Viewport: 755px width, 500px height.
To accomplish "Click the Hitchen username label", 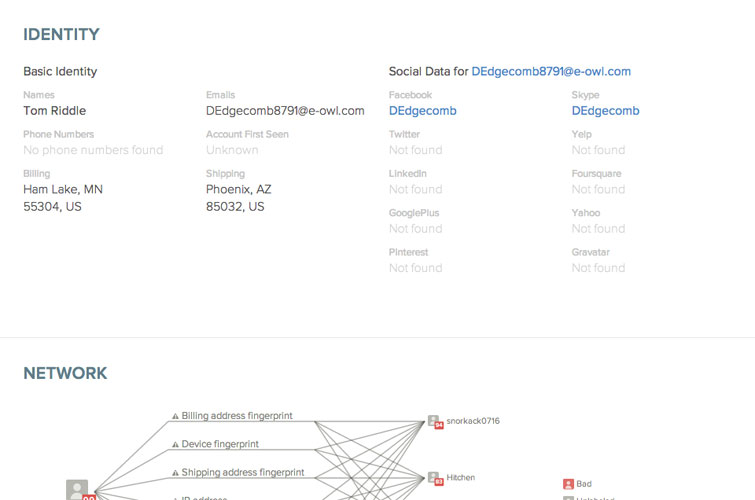I will point(461,477).
